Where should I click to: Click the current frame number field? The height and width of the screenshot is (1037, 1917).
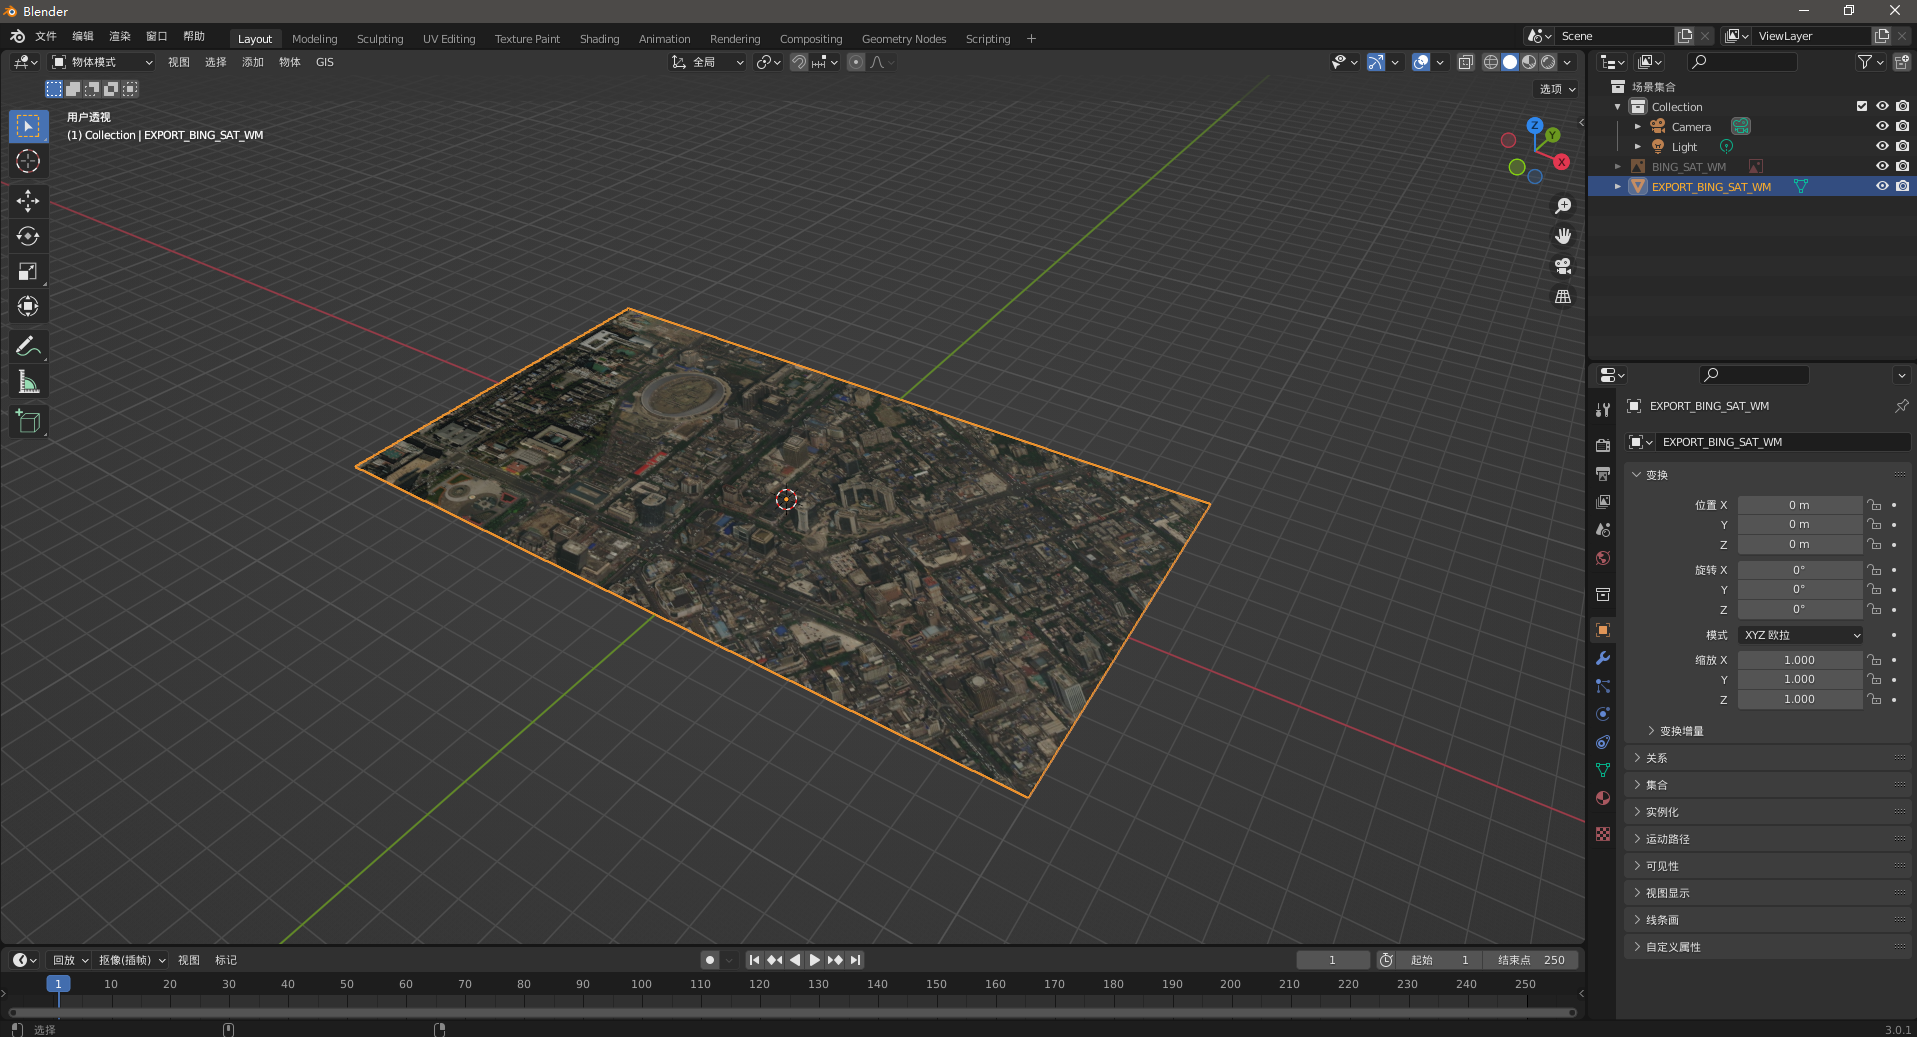[x=1332, y=960]
